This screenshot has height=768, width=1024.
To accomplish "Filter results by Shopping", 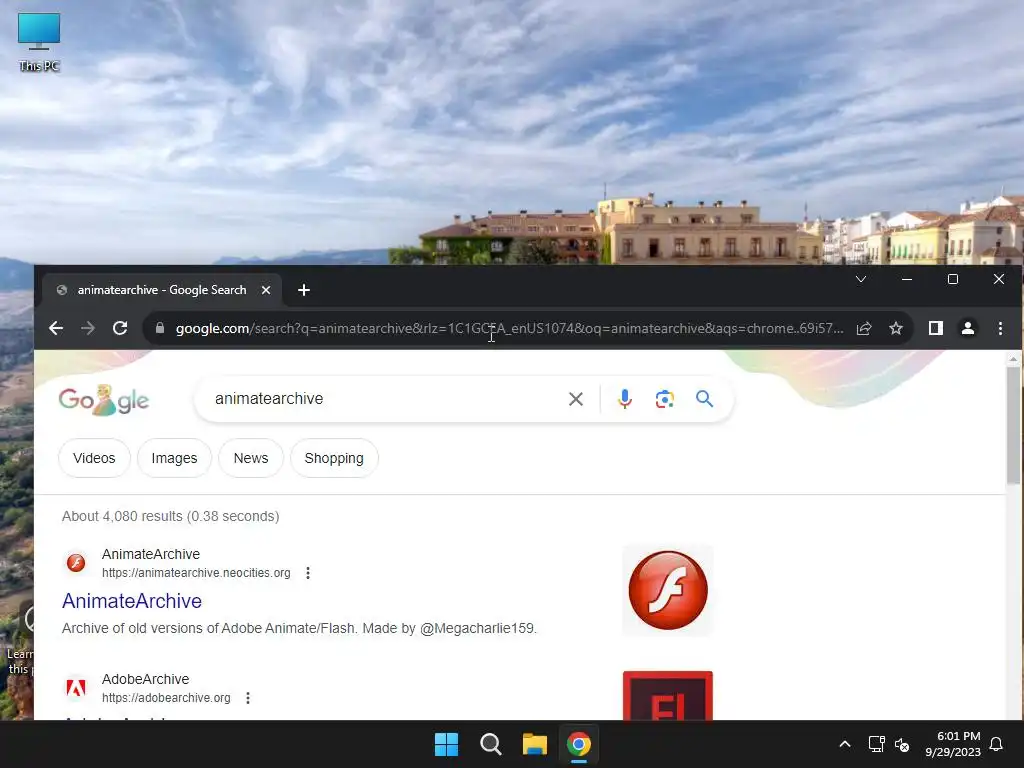I will tap(334, 458).
